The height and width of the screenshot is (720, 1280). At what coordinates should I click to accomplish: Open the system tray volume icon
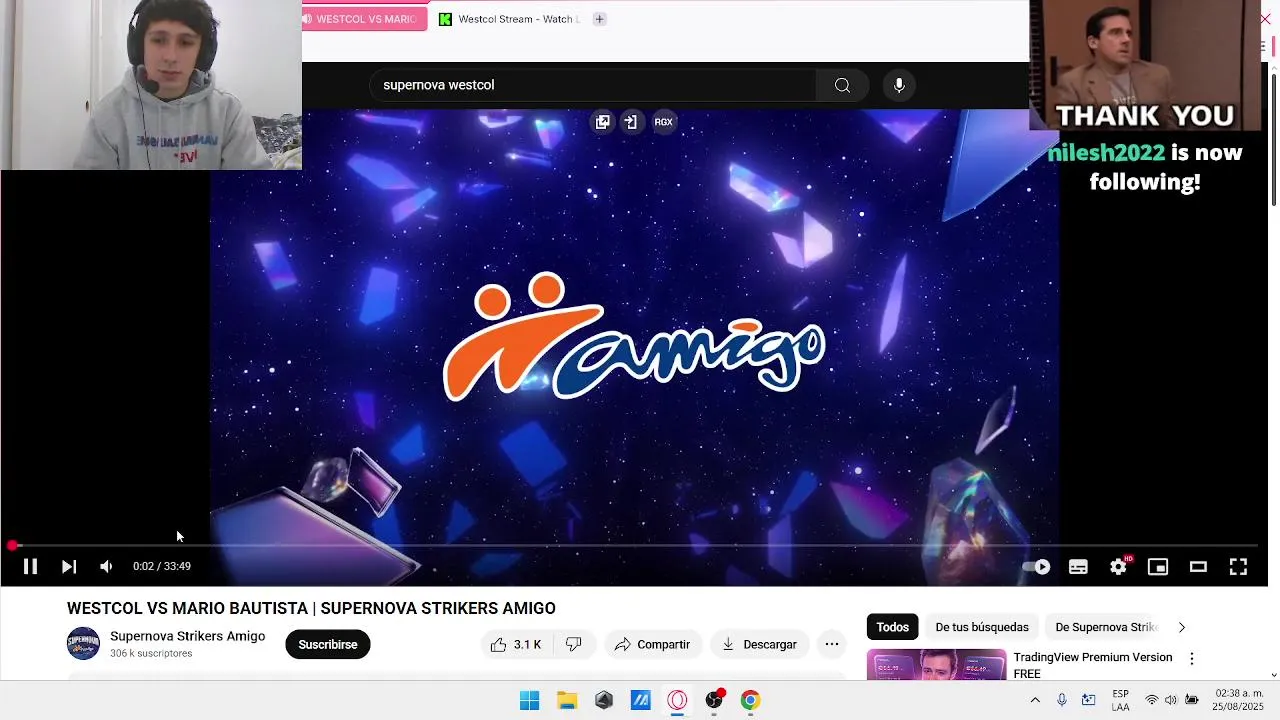point(1171,700)
